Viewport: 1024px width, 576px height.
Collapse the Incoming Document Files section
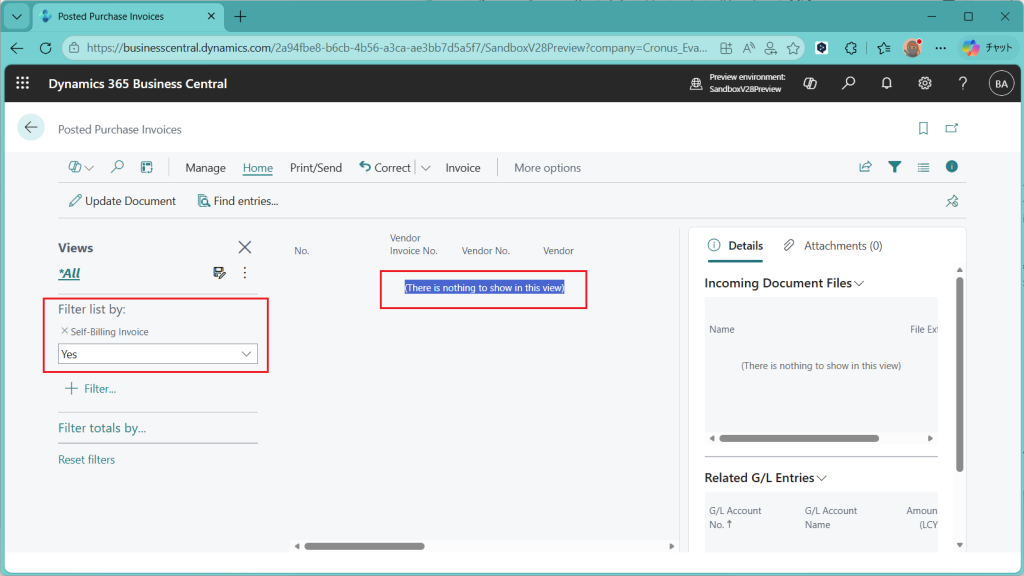pyautogui.click(x=859, y=283)
